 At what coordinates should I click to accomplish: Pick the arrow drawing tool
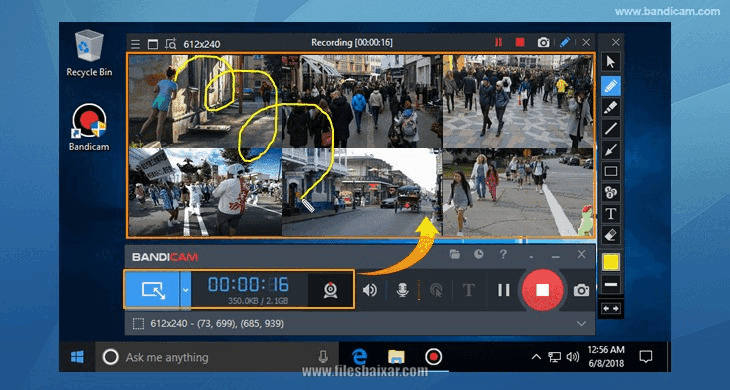(610, 150)
